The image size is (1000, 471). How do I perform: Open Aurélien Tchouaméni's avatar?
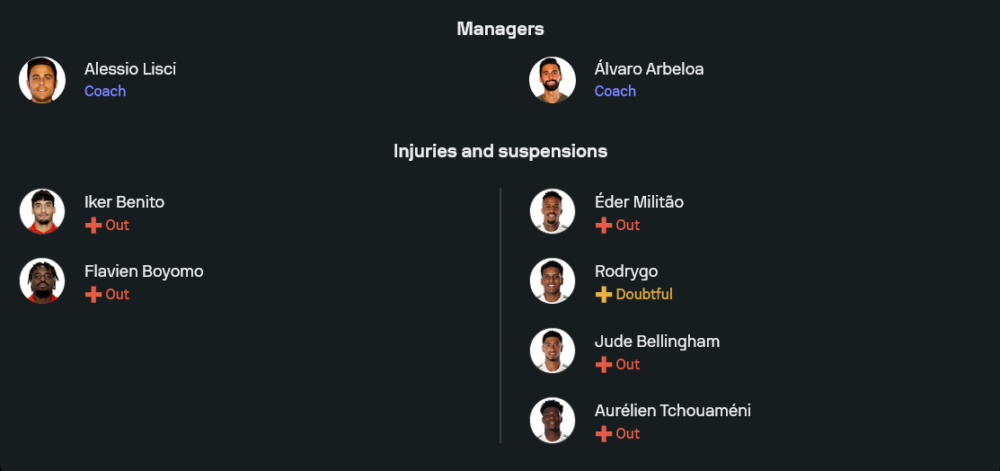[552, 420]
